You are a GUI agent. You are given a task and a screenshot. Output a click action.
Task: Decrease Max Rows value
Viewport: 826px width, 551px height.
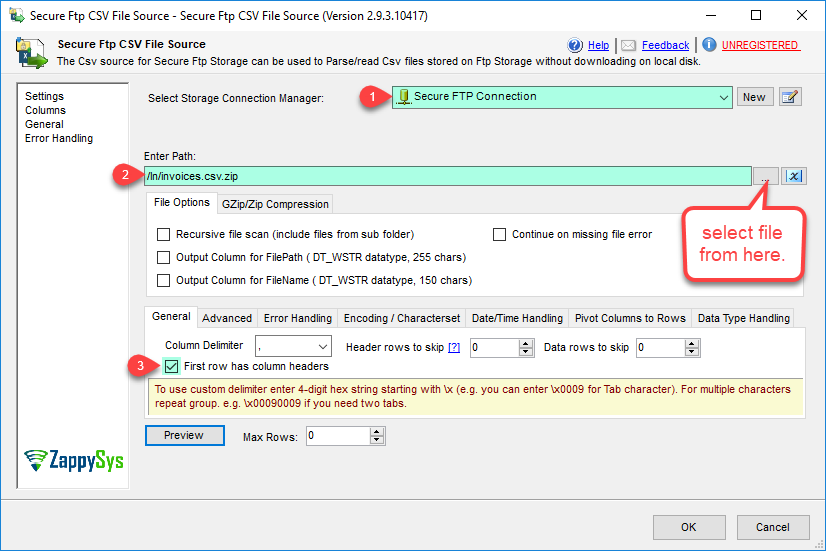(x=376, y=440)
